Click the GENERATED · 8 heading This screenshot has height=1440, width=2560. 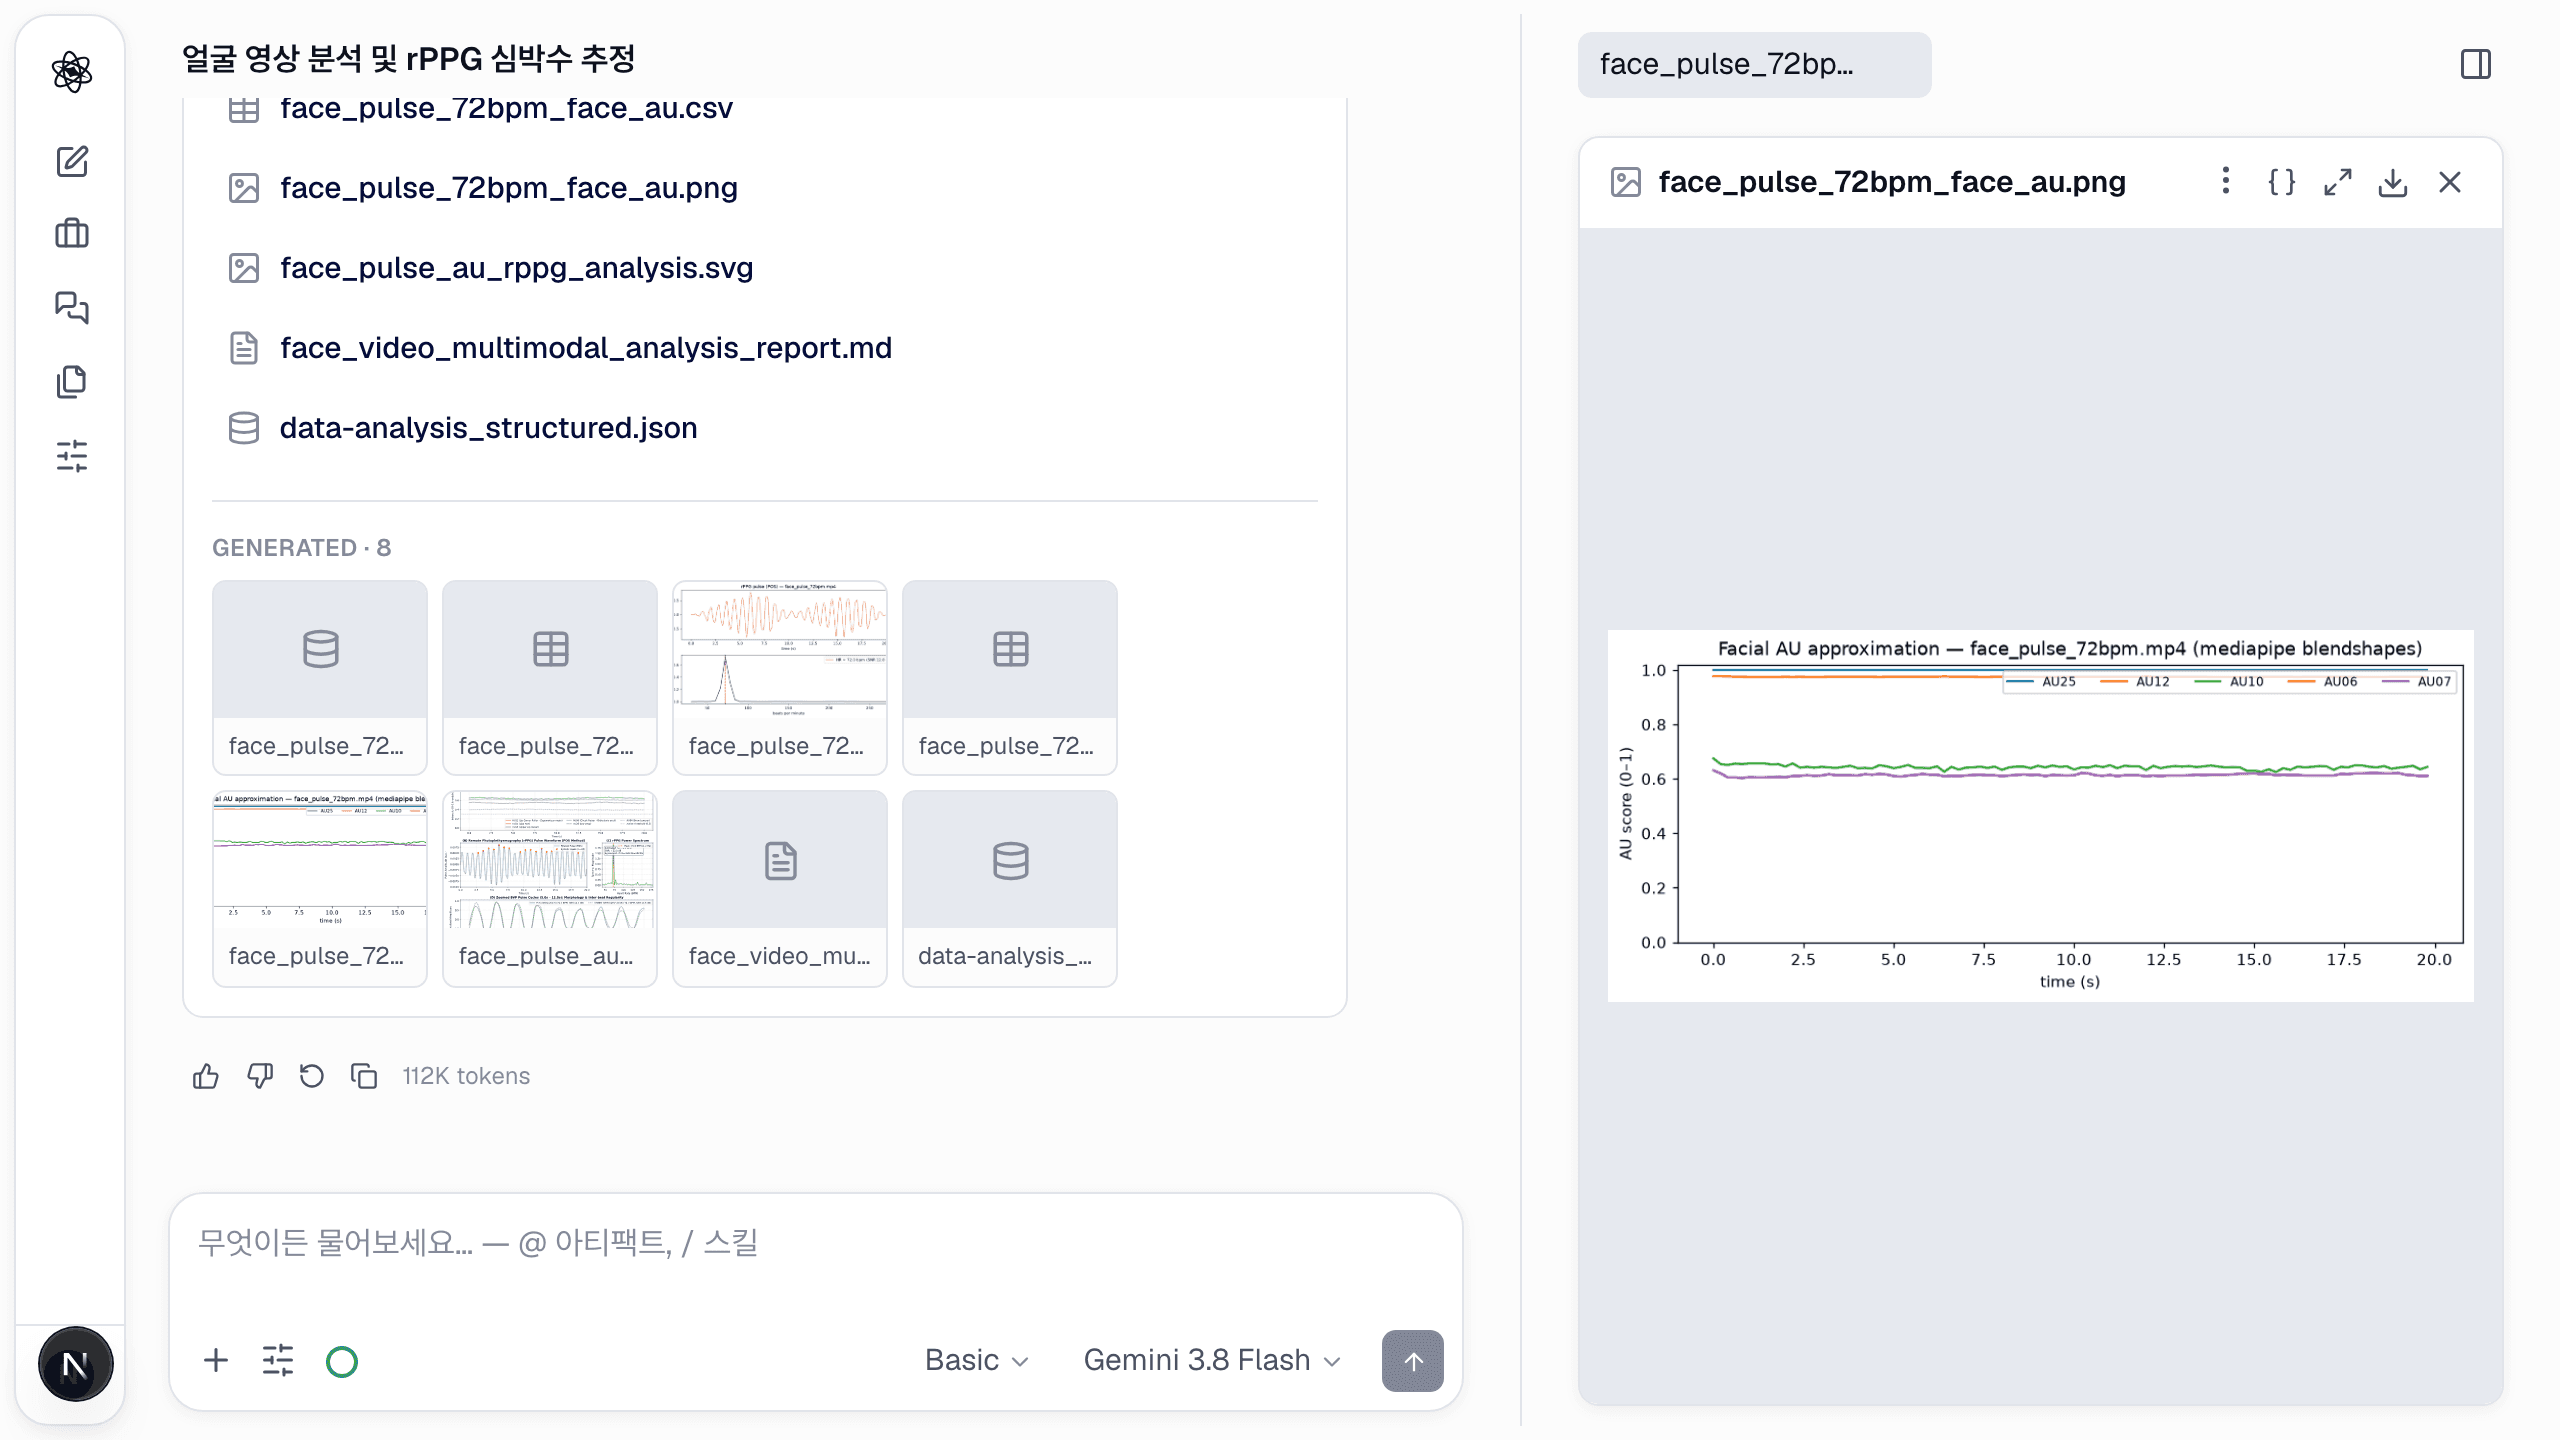pyautogui.click(x=301, y=548)
